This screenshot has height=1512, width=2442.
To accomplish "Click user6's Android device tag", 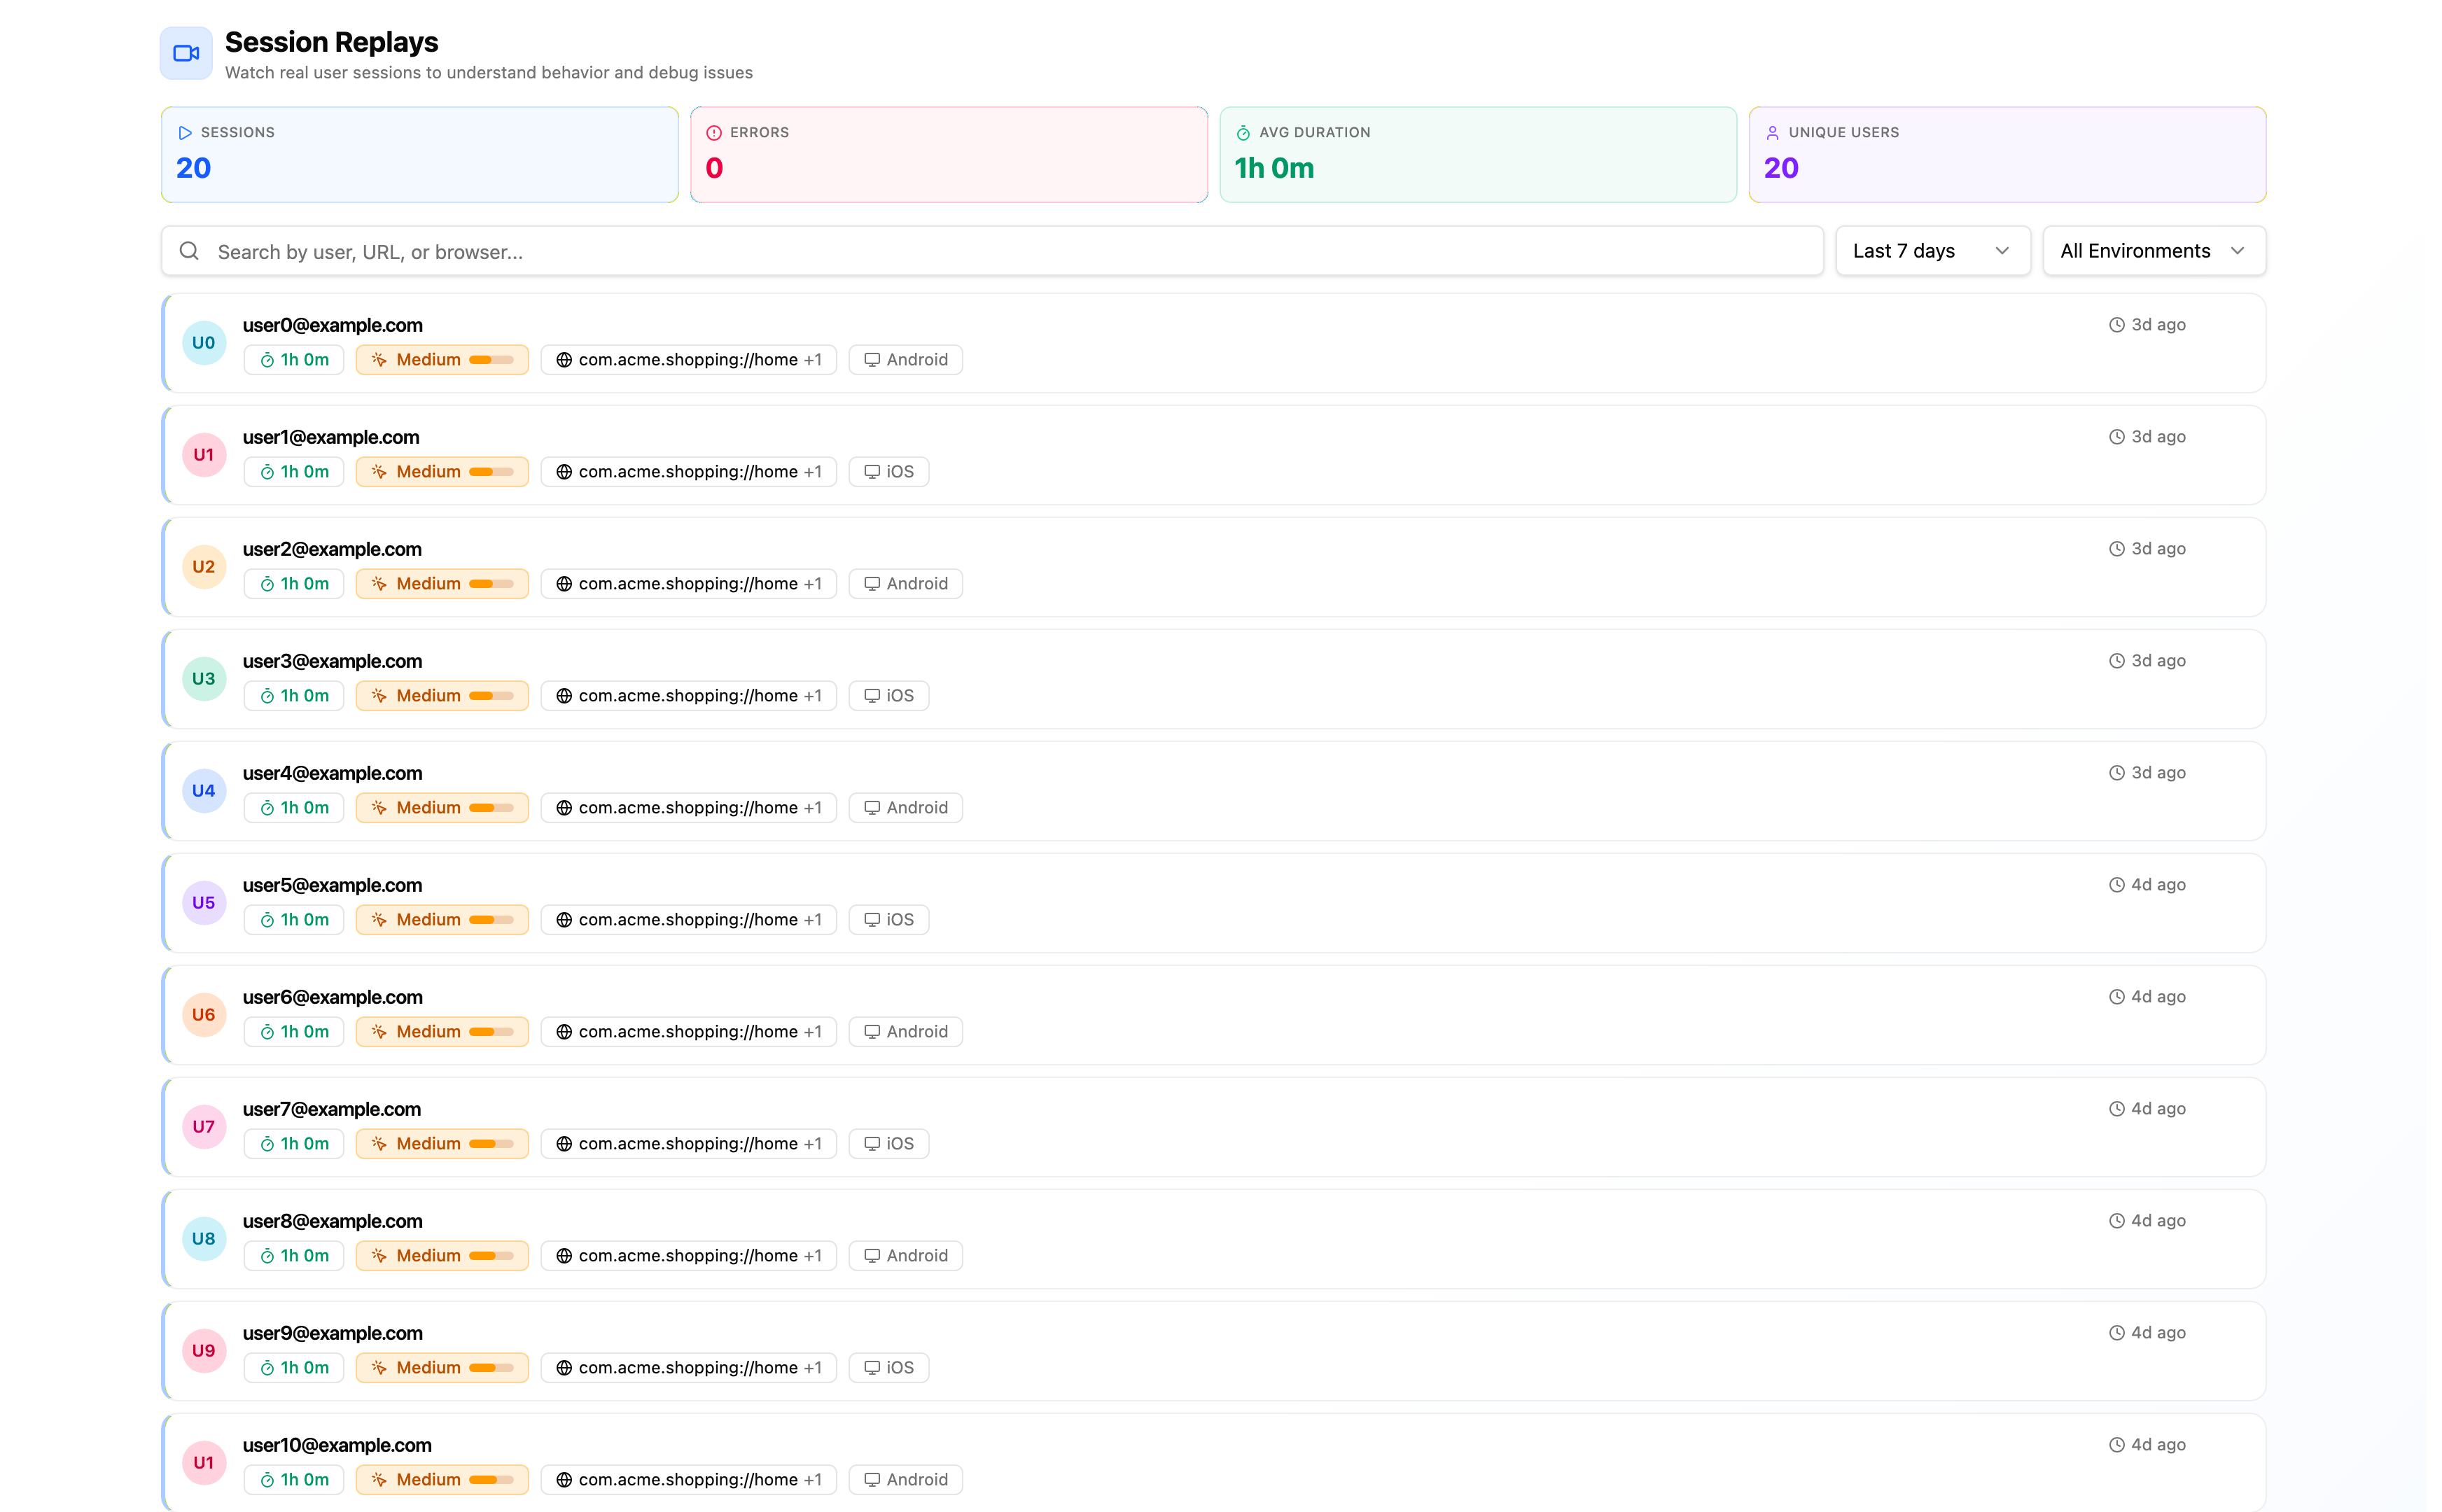I will [905, 1032].
